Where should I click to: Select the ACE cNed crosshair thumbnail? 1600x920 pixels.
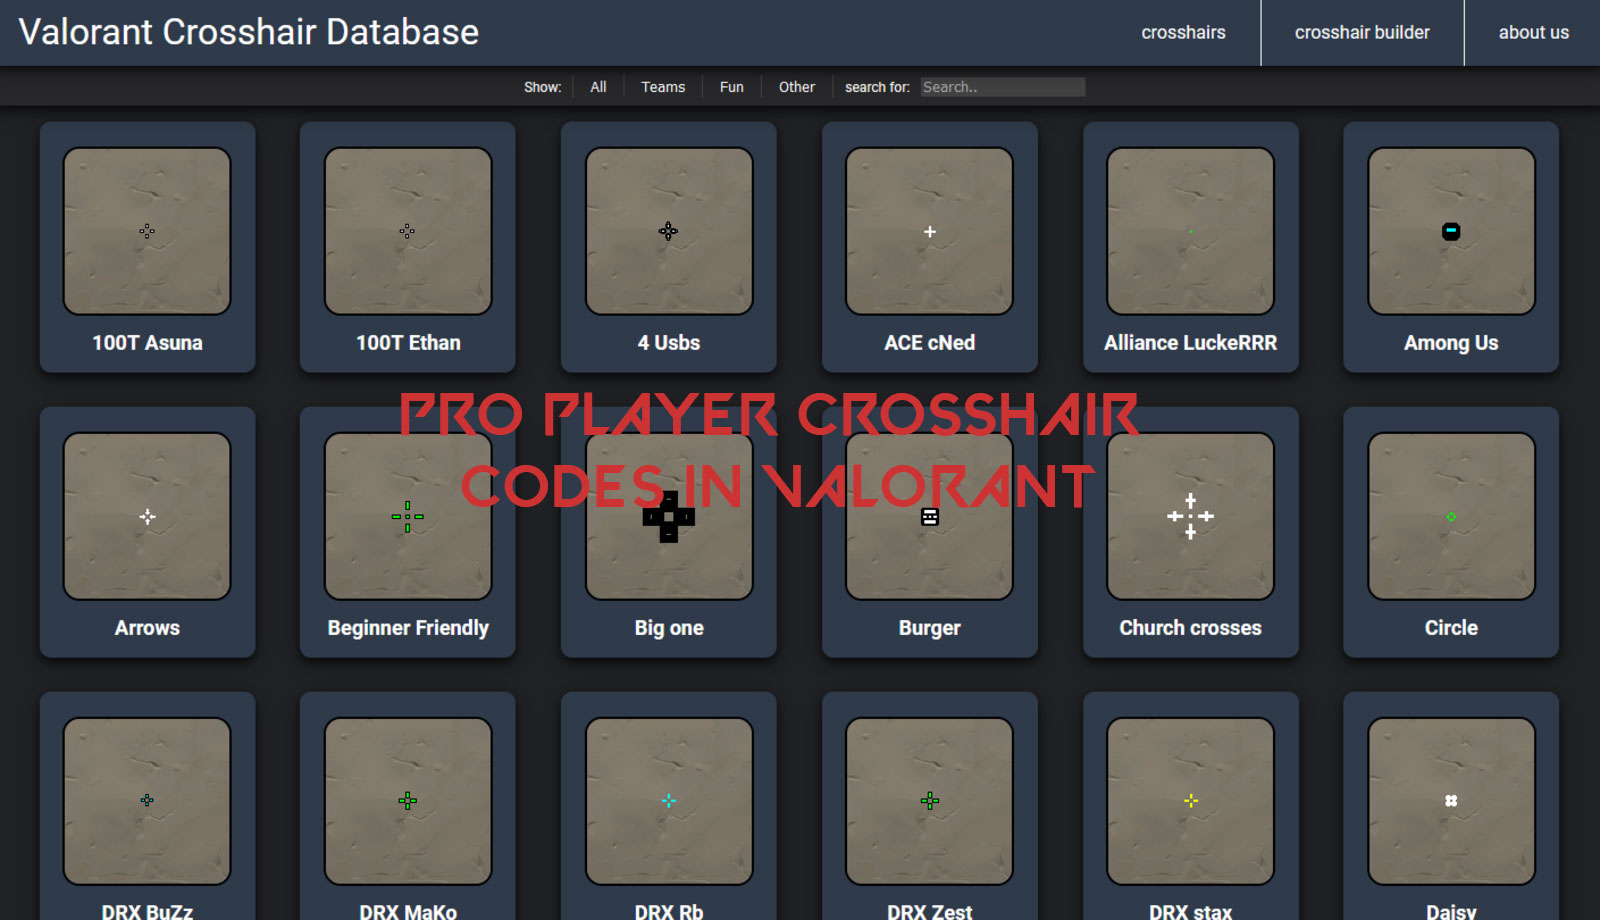click(x=930, y=231)
